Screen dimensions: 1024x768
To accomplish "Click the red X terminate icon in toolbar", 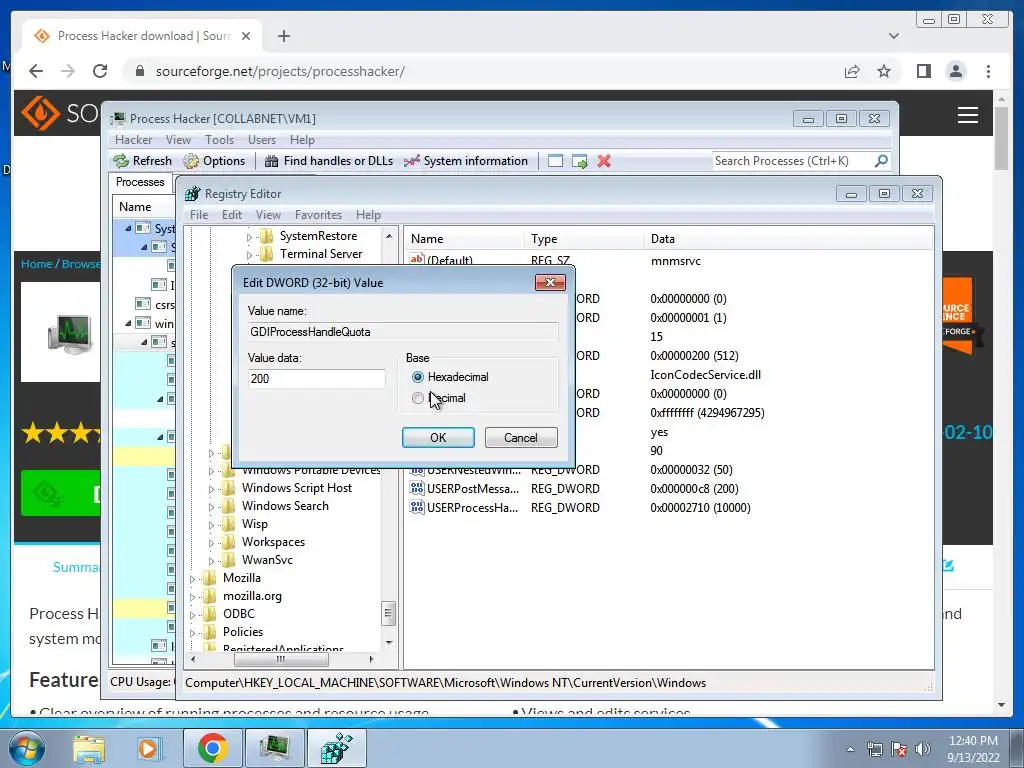I will point(604,161).
